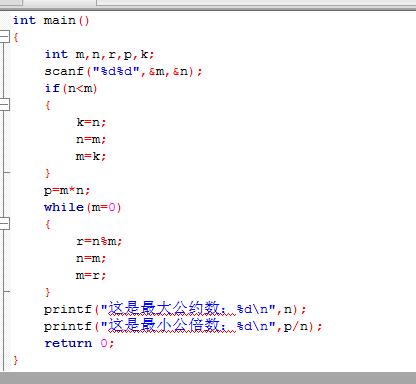416x384 pixels.
Task: Click the 'p=m*n;' statement
Action: point(67,191)
